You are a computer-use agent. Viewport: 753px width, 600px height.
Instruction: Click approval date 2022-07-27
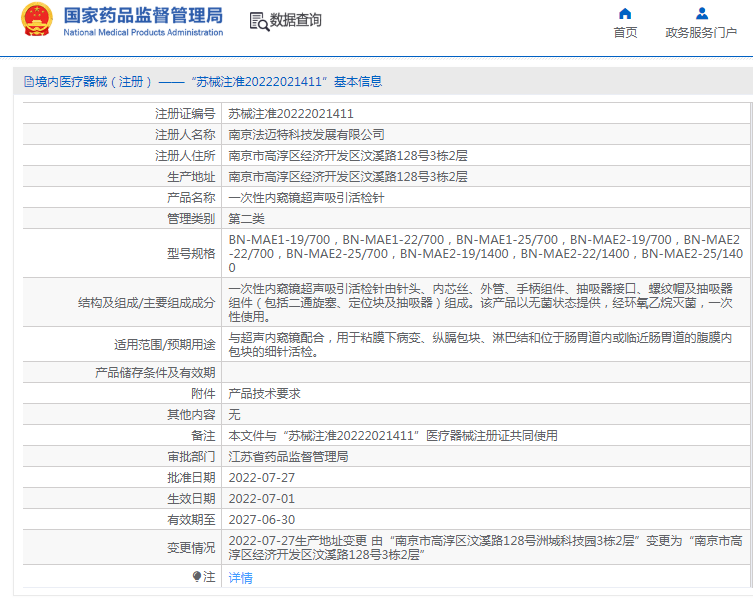tap(262, 478)
